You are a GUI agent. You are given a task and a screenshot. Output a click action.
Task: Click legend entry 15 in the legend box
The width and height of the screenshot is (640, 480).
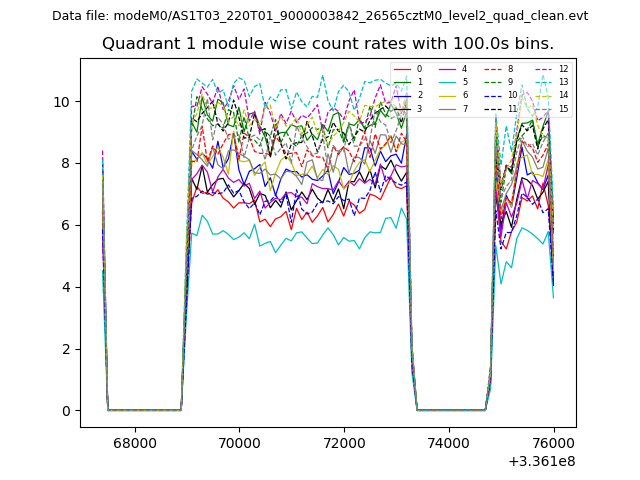pos(563,109)
